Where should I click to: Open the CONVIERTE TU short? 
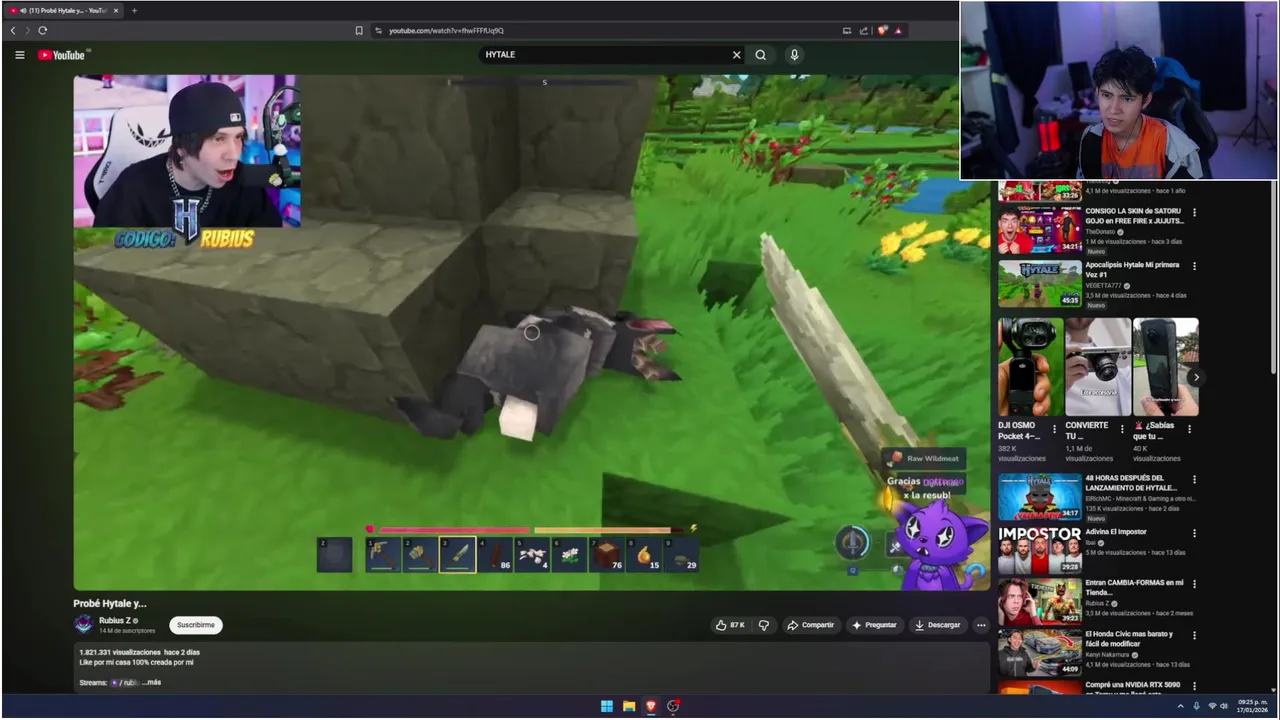click(1098, 367)
